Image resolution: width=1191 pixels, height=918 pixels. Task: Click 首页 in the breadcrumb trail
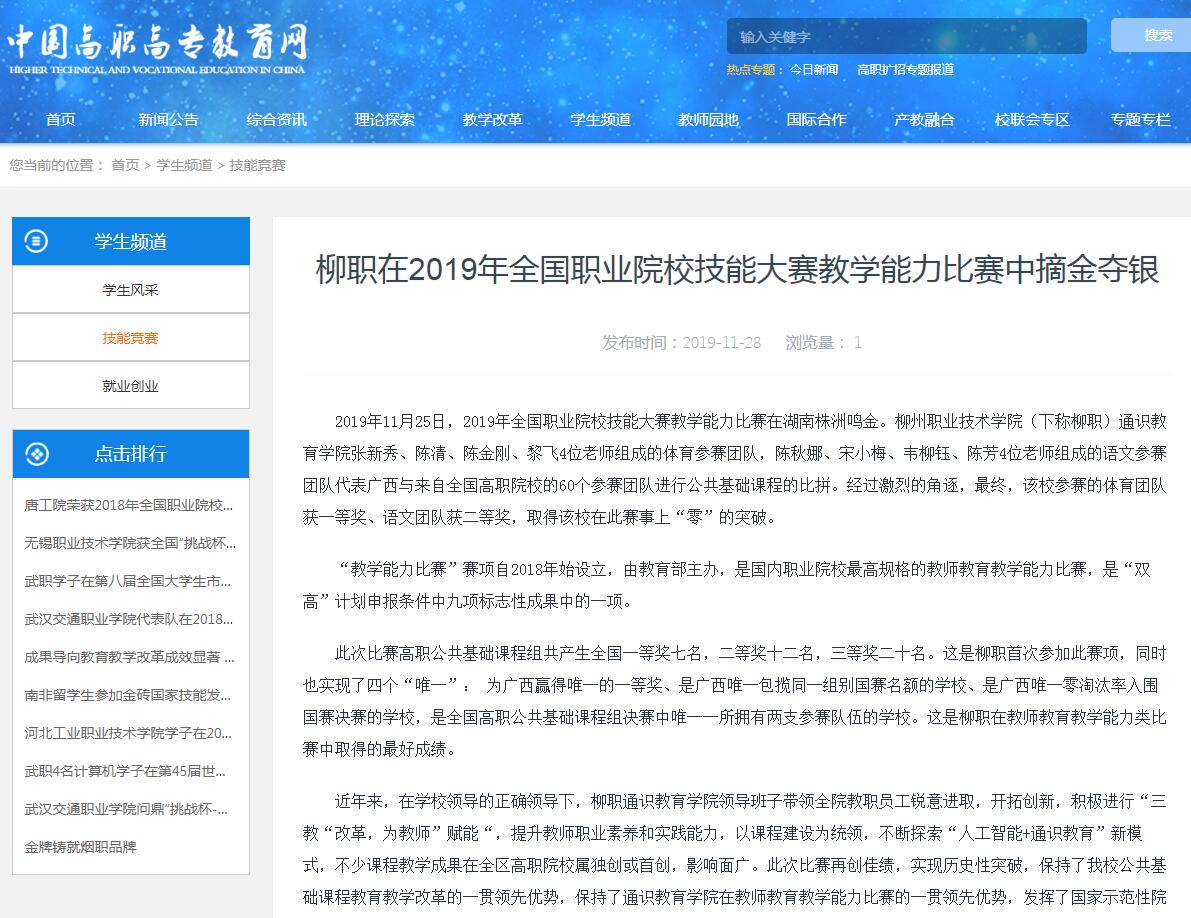coord(125,165)
